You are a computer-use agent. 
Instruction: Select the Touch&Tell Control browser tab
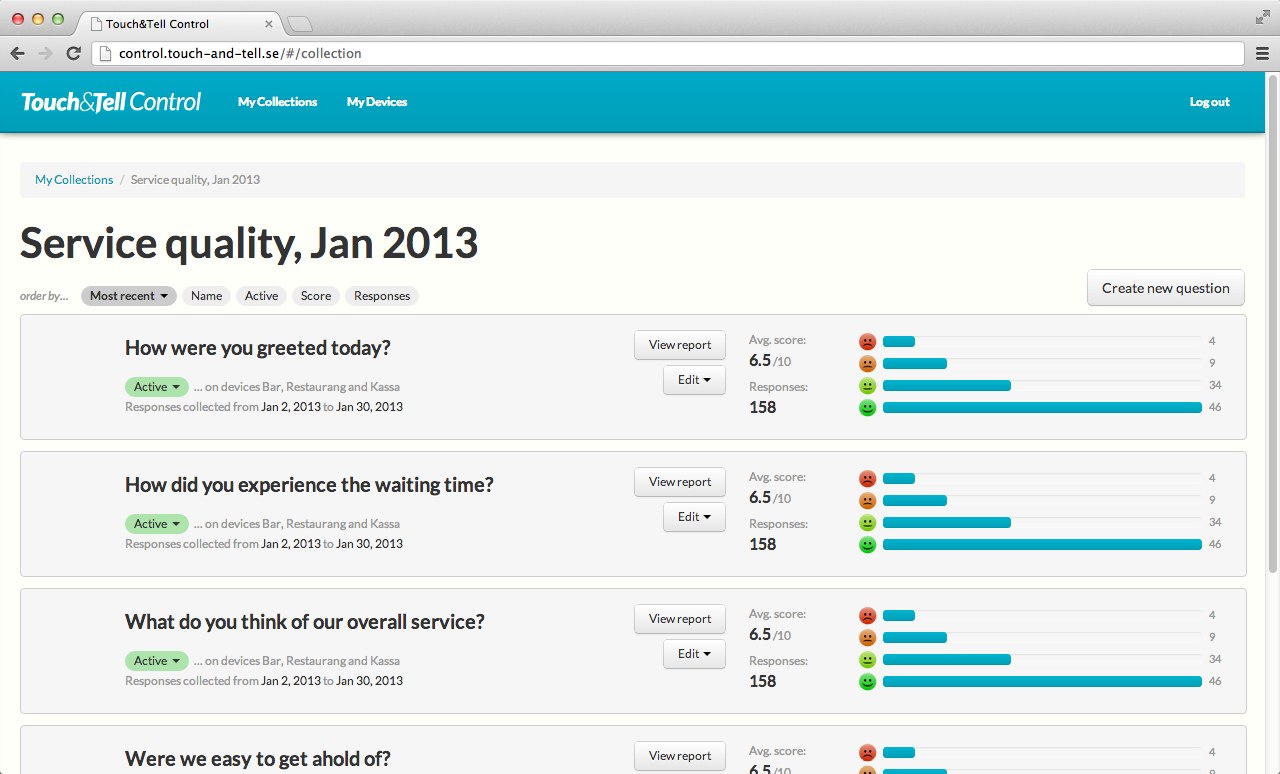[x=180, y=23]
